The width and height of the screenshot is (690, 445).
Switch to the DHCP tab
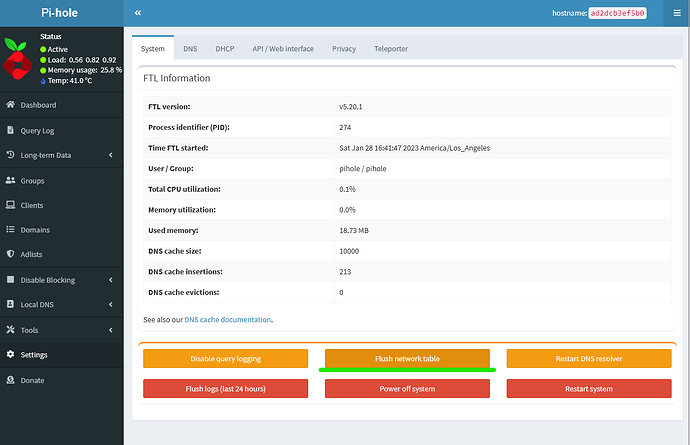(227, 48)
